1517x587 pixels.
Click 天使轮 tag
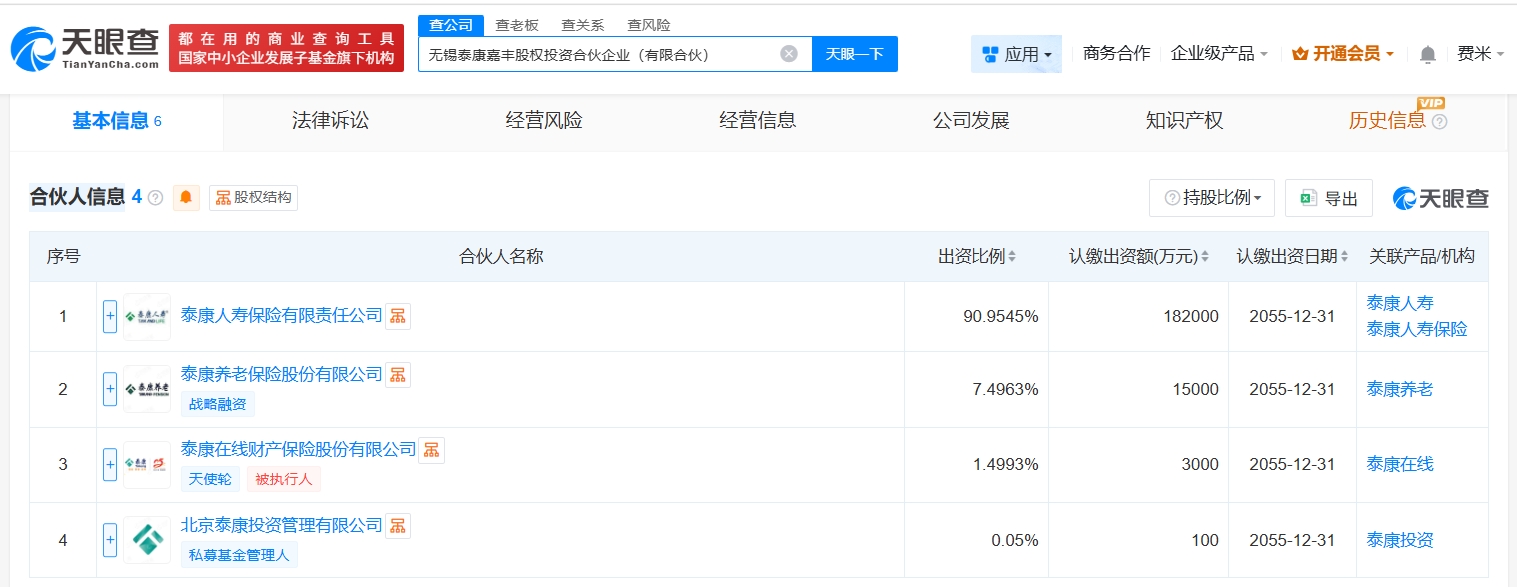210,479
